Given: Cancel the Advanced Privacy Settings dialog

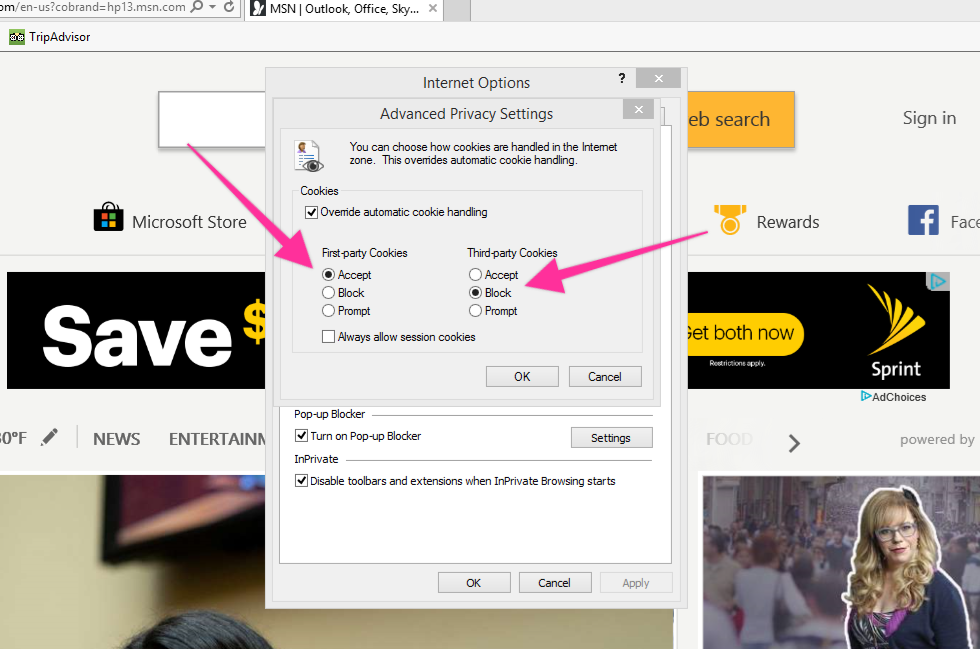Looking at the screenshot, I should 604,376.
